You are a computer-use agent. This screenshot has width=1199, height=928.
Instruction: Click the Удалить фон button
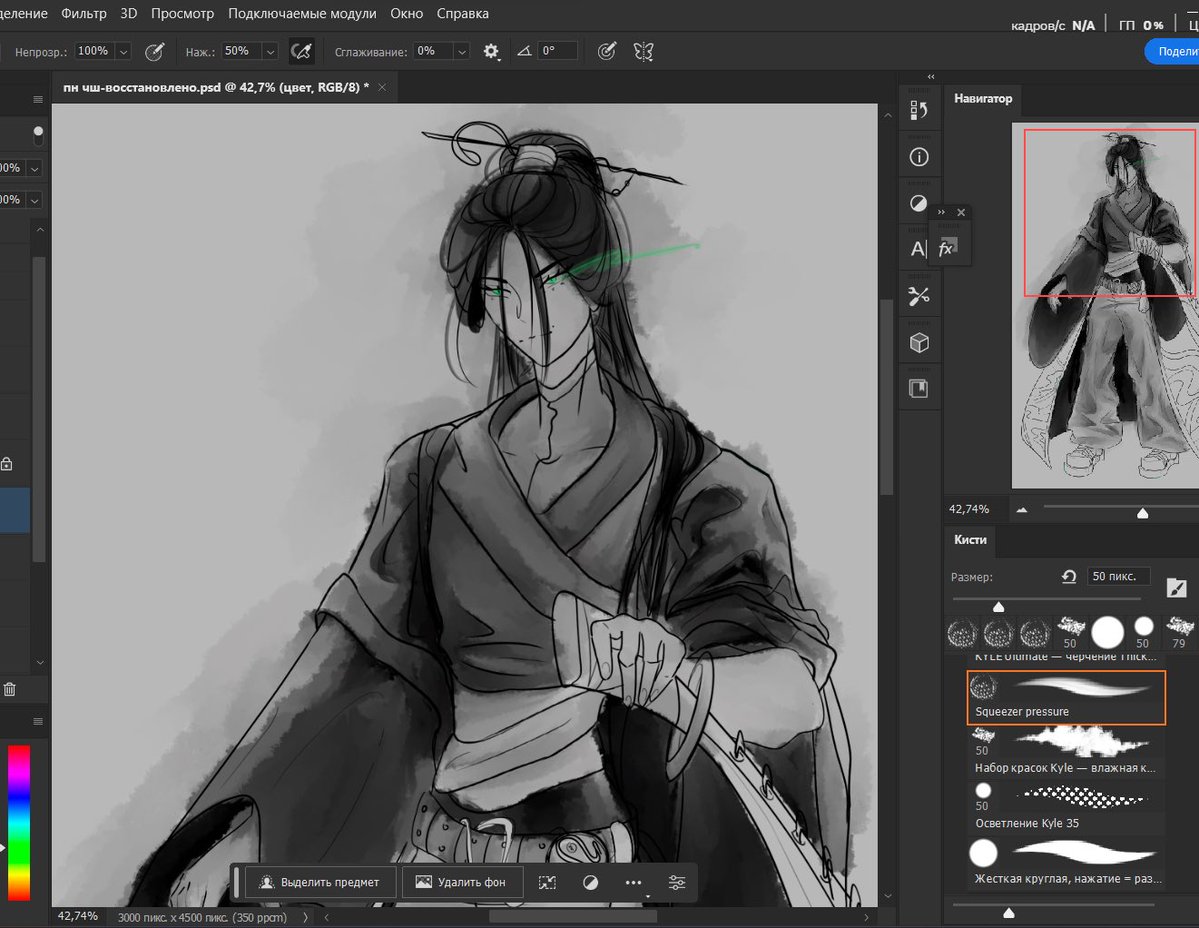click(462, 882)
